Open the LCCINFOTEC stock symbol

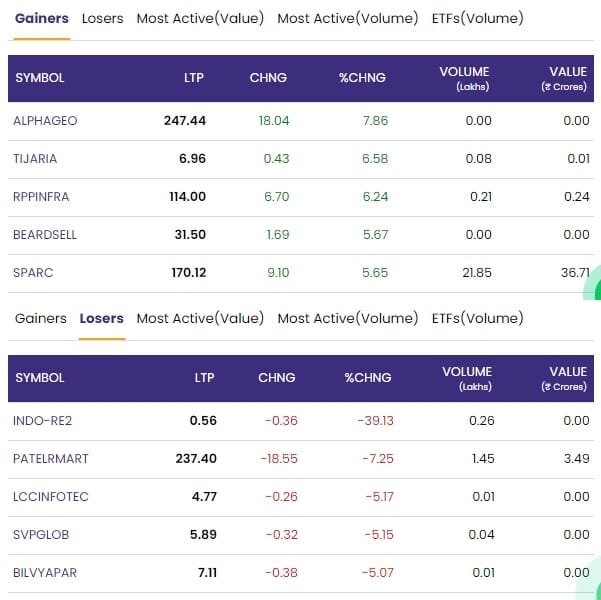49,497
